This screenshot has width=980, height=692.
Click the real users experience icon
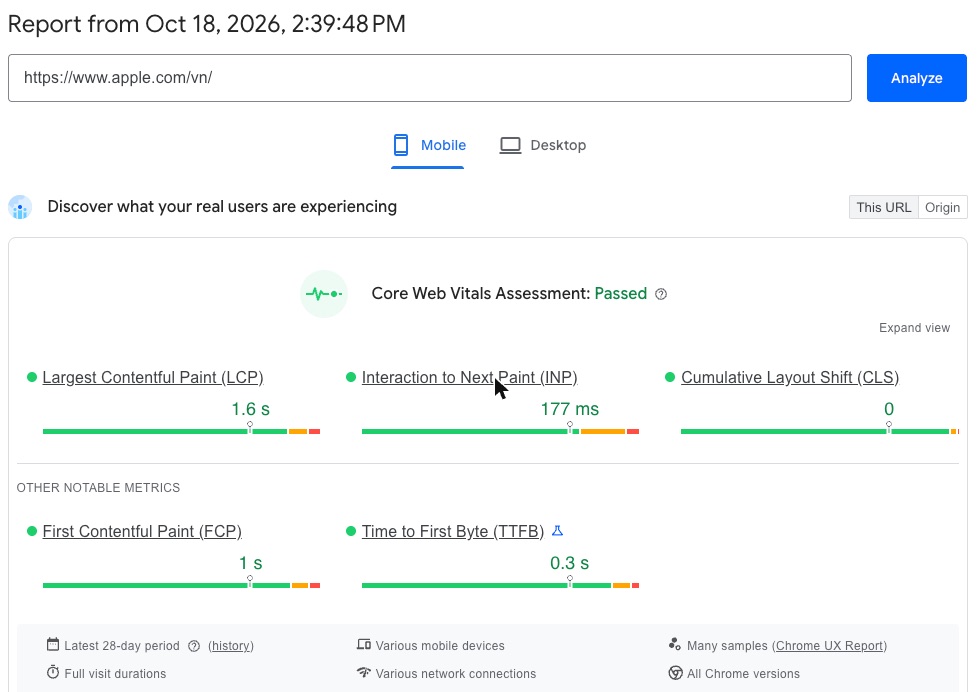coord(20,207)
